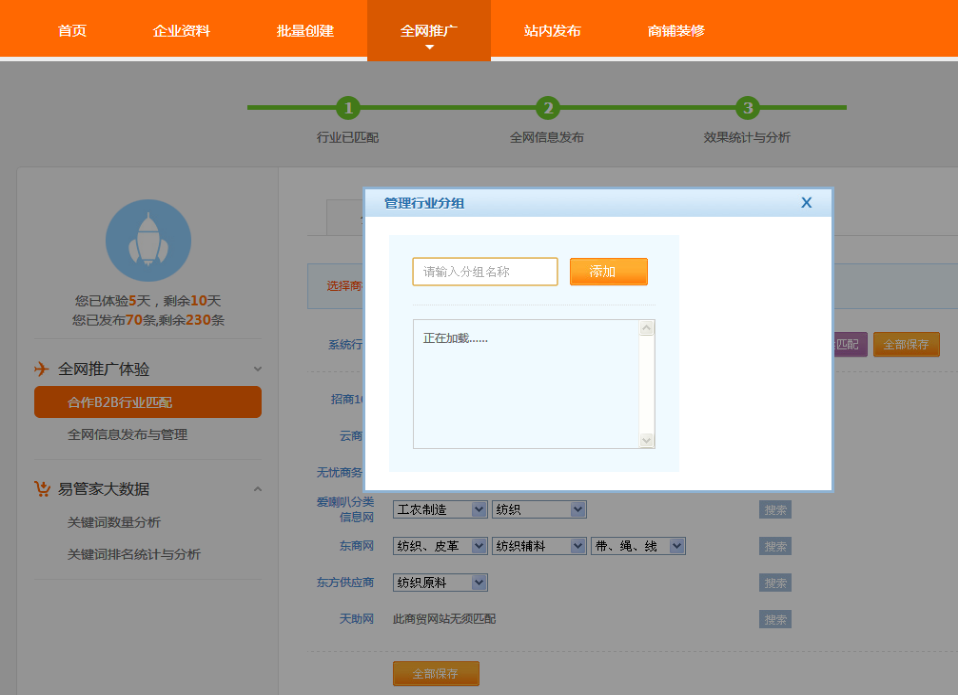Screen dimensions: 958x696
Task: Click the airplane icon beside 全网推广体验
Action: 42,369
